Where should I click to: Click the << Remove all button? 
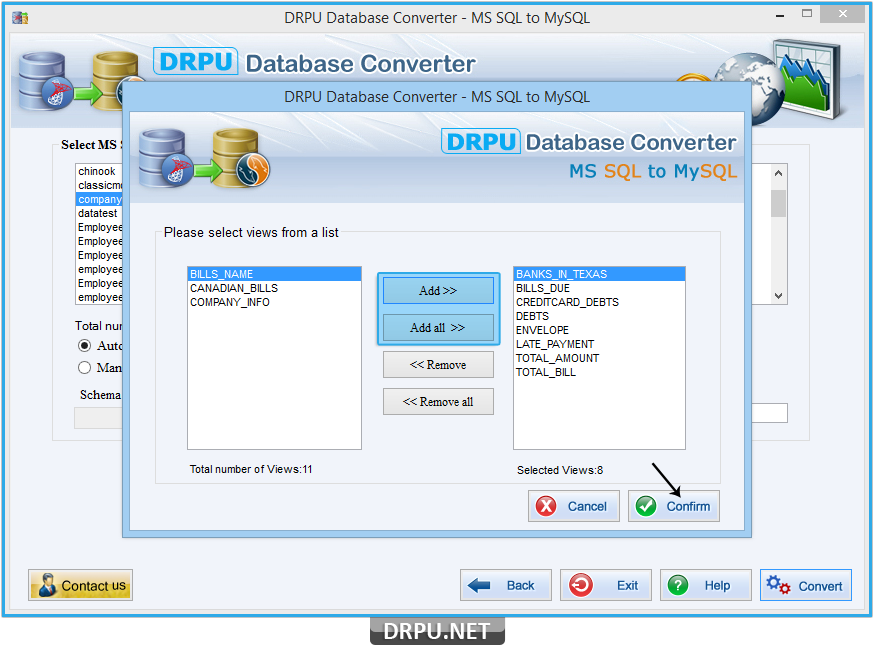pos(438,401)
